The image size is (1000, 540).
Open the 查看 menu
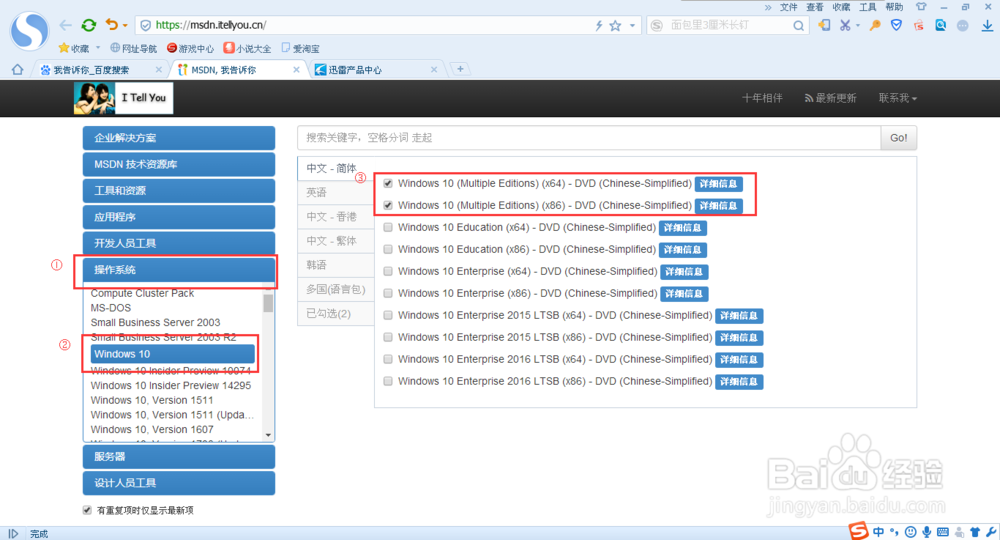(814, 7)
